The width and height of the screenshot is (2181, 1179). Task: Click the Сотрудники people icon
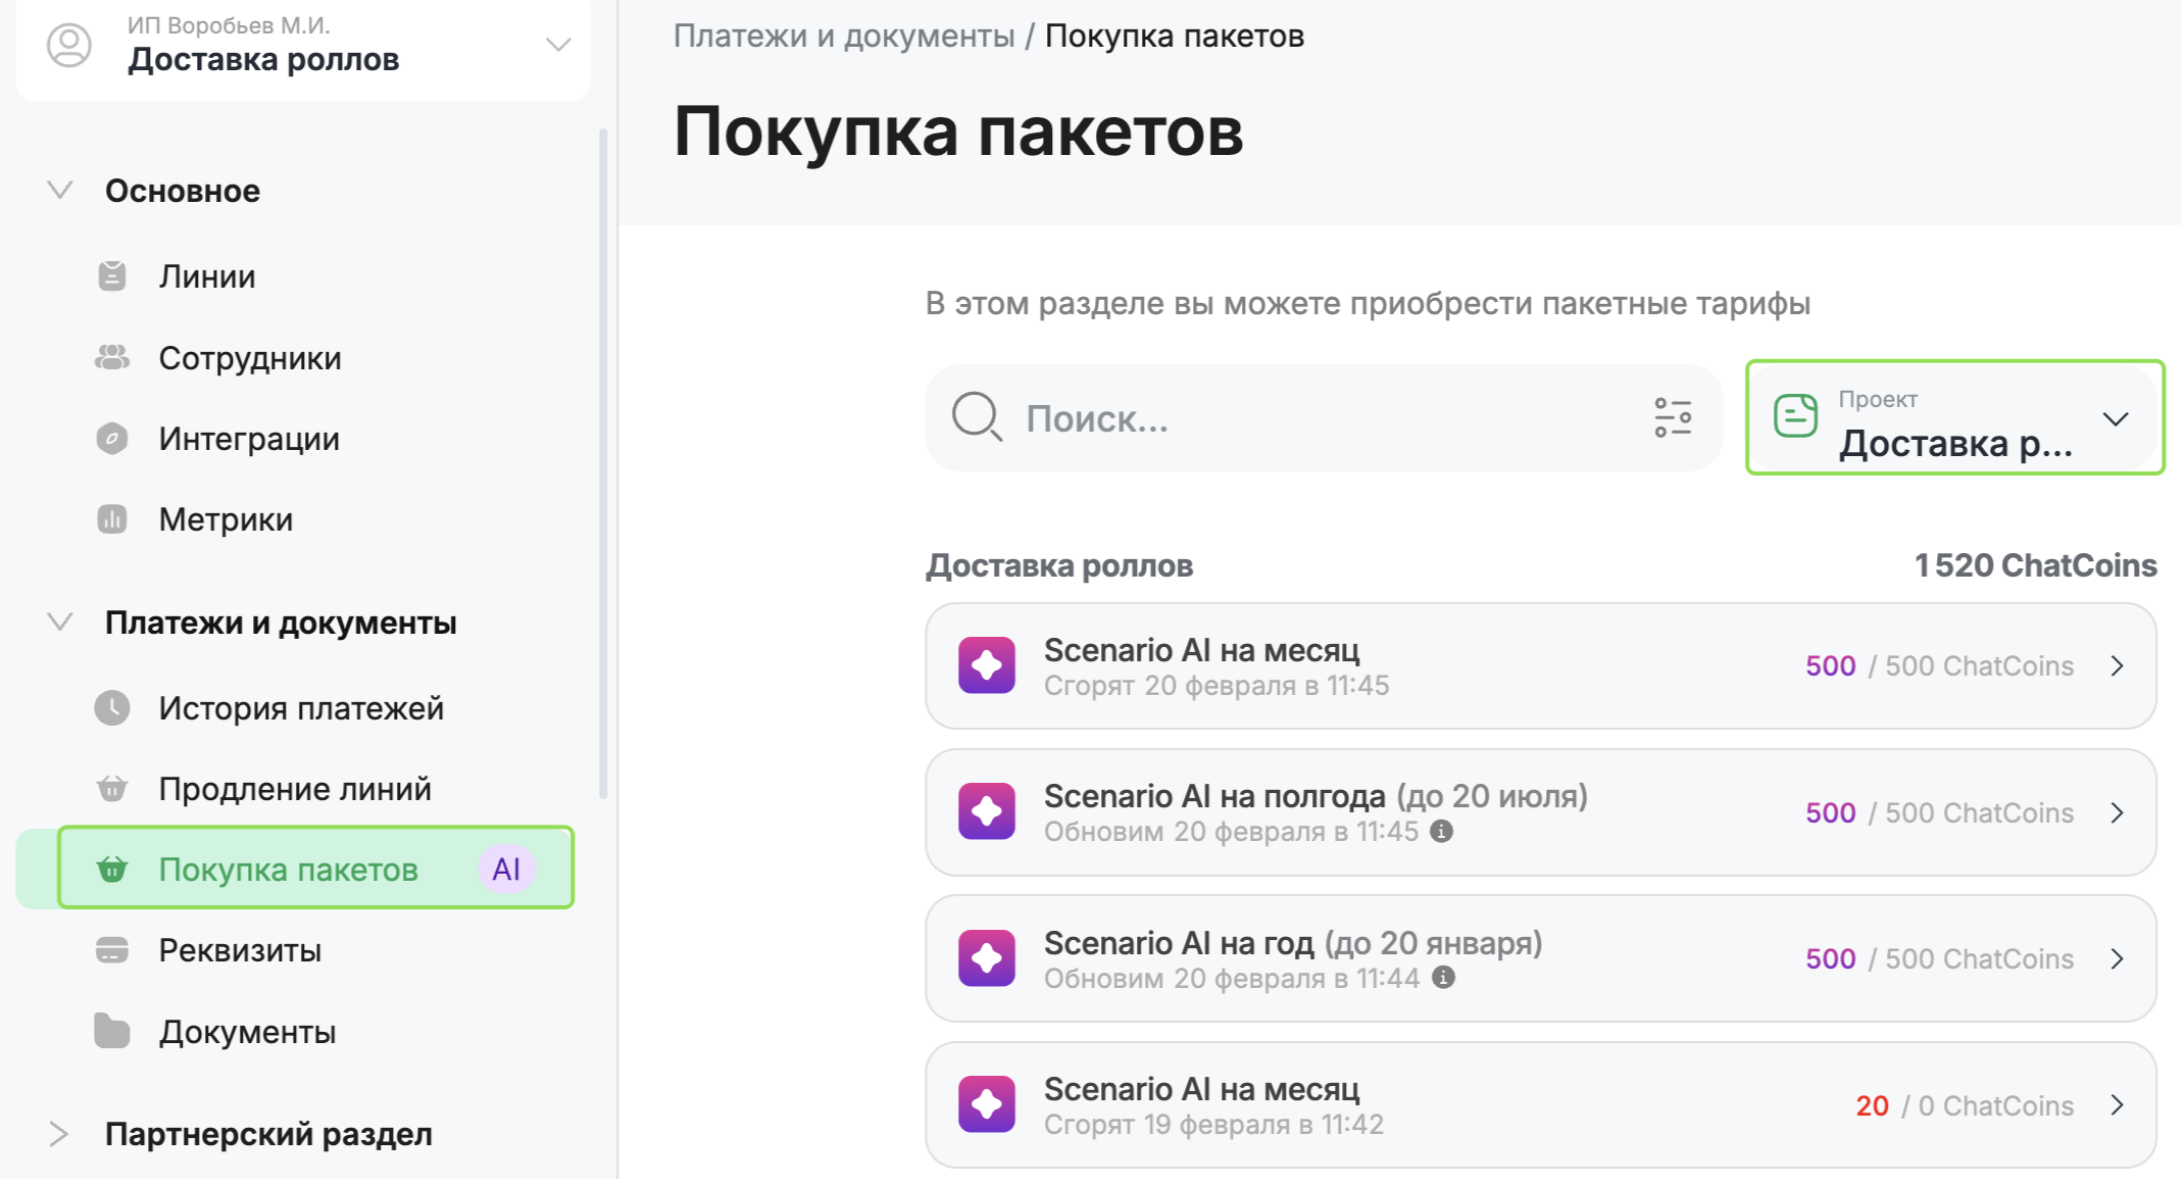pyautogui.click(x=112, y=358)
